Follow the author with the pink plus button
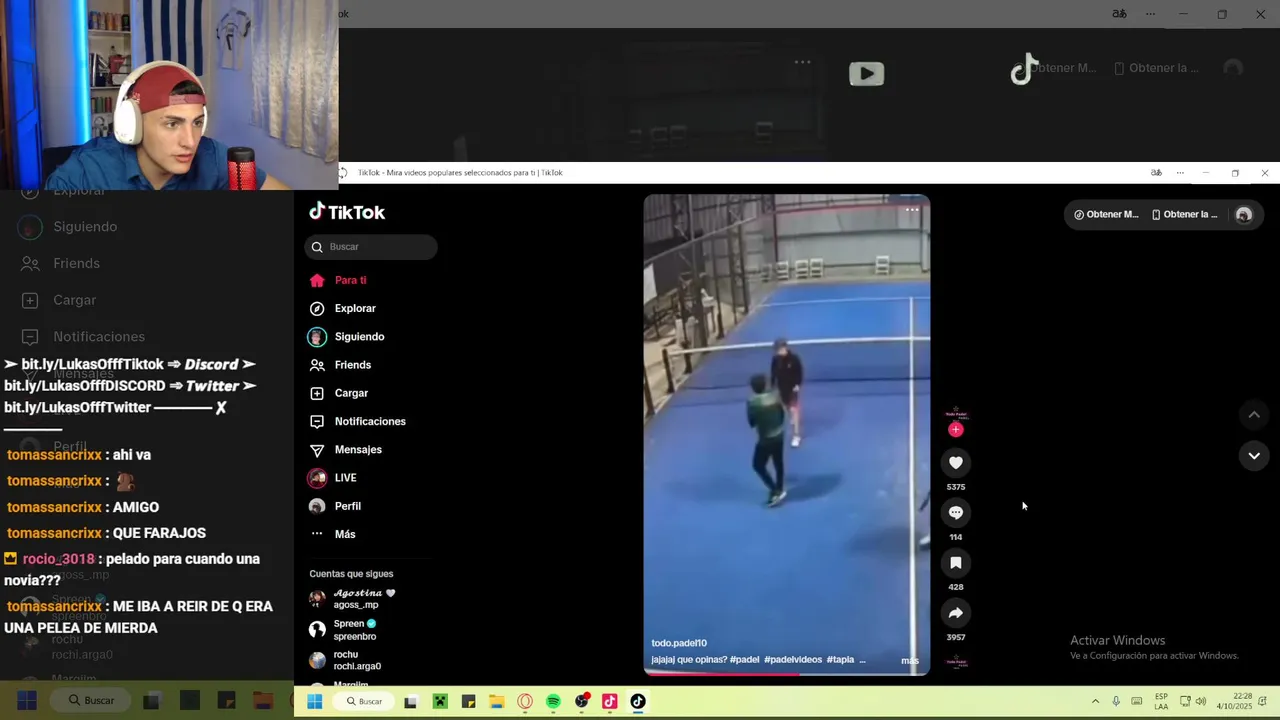The height and width of the screenshot is (720, 1280). (x=956, y=429)
